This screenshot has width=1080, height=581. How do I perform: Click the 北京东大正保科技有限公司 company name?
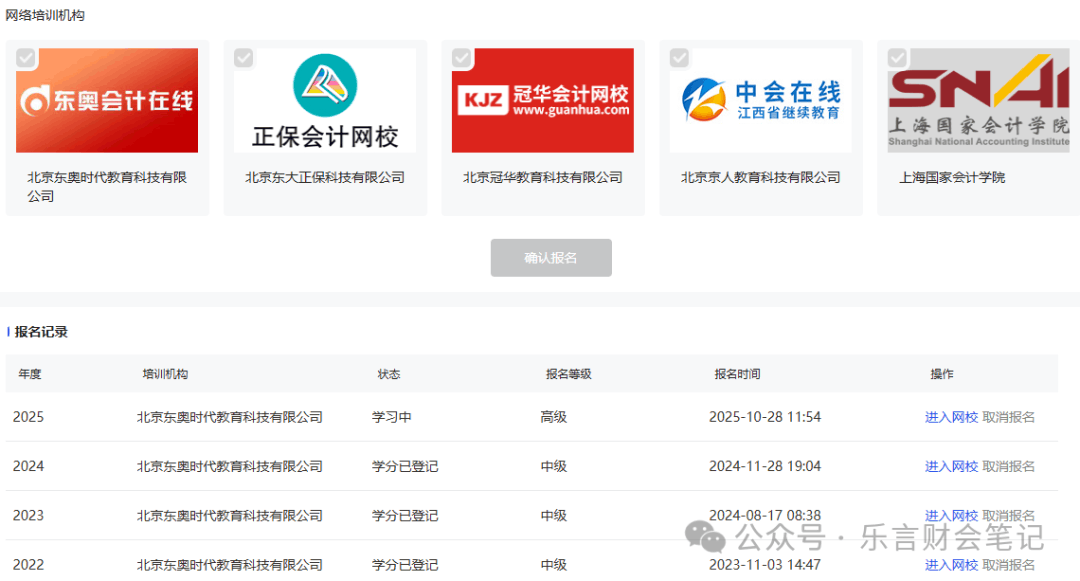[x=325, y=178]
